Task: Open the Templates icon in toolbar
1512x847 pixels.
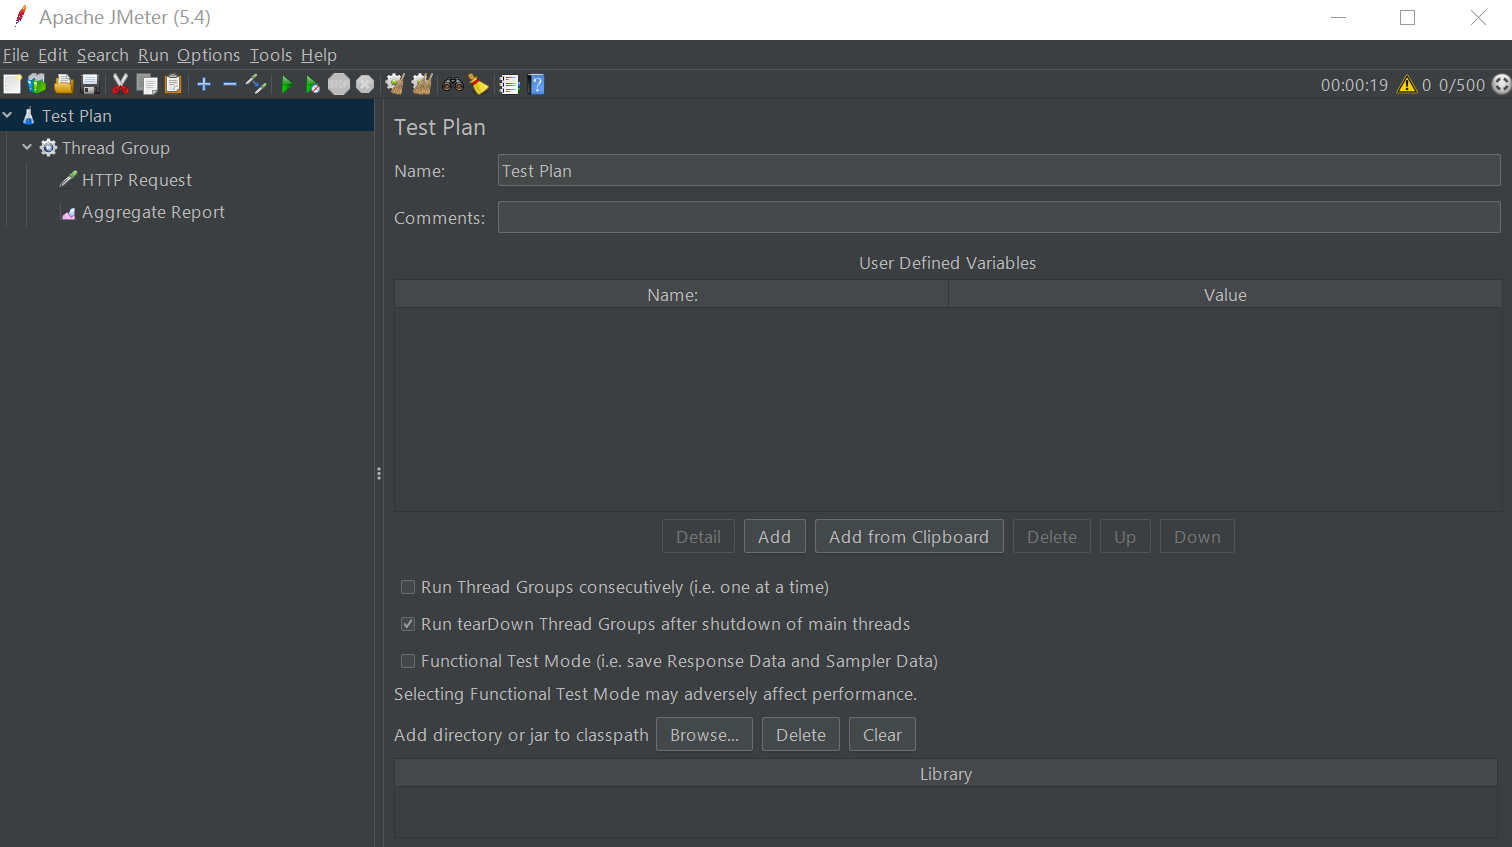Action: [37, 84]
